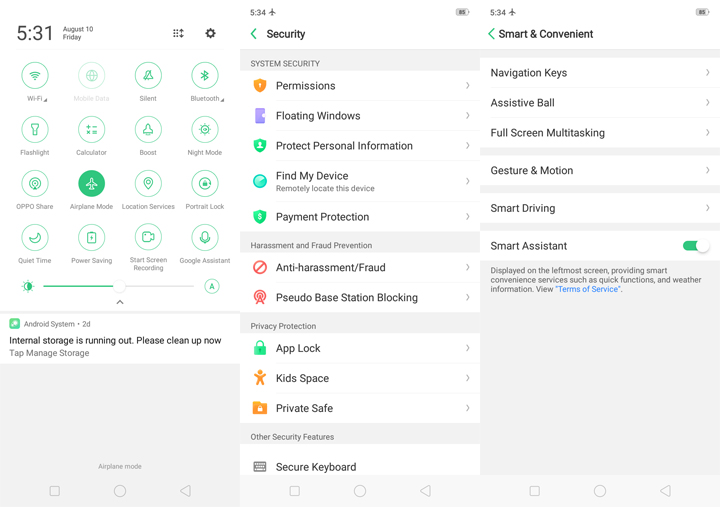Open settings gear in notification panel
720x507 pixels.
coord(210,34)
